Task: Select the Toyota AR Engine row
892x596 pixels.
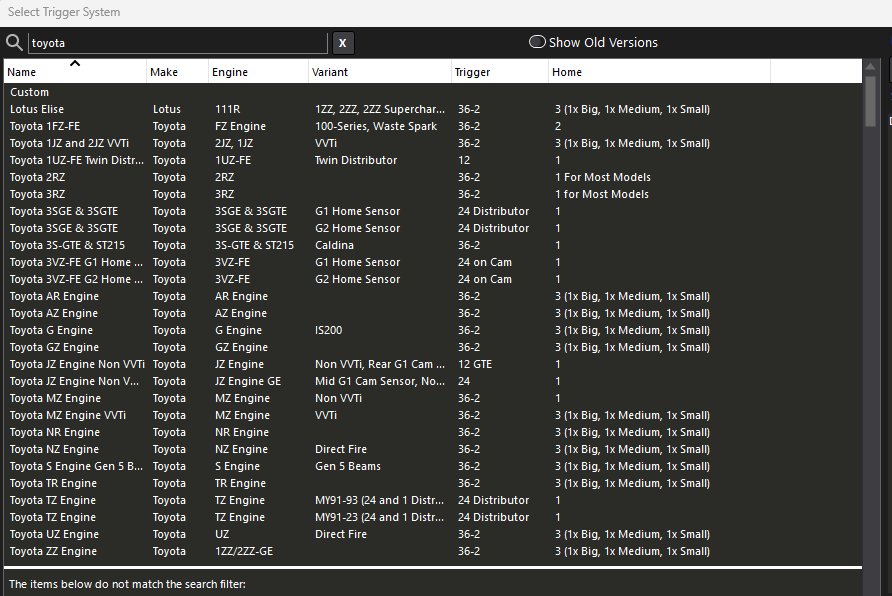Action: click(x=432, y=296)
